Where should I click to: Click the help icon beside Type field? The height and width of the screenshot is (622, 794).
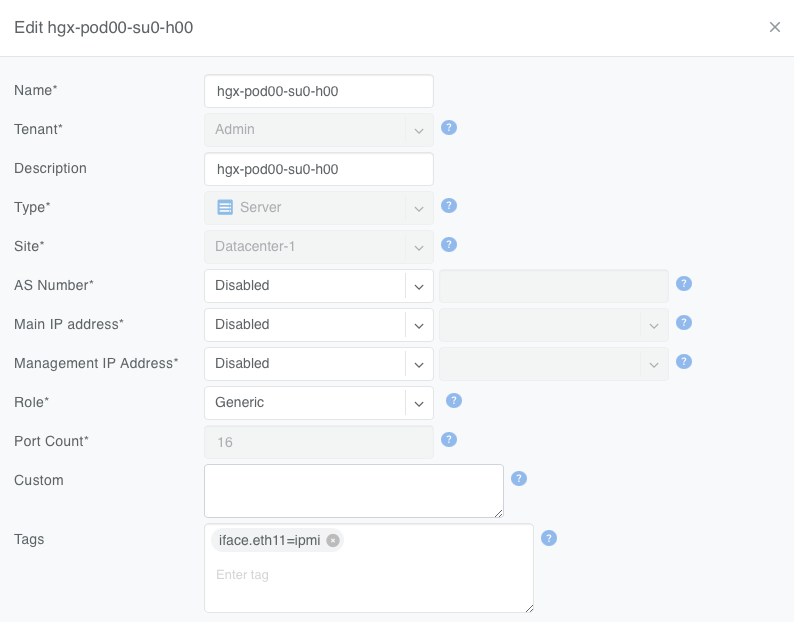tap(449, 206)
